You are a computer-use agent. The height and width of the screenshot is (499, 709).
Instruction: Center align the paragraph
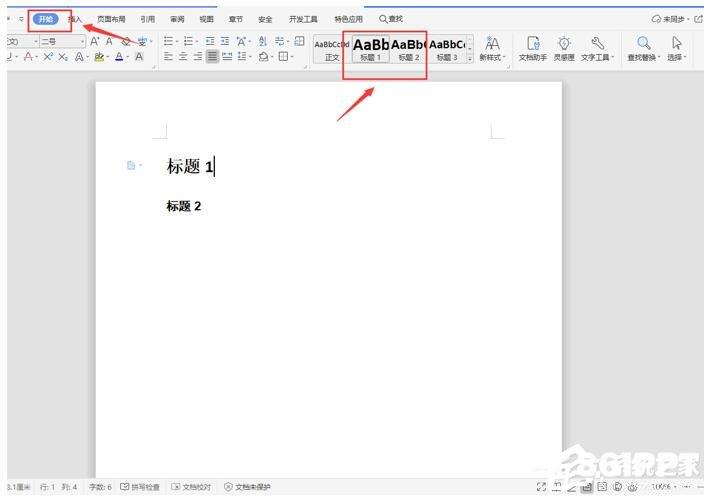(x=183, y=56)
